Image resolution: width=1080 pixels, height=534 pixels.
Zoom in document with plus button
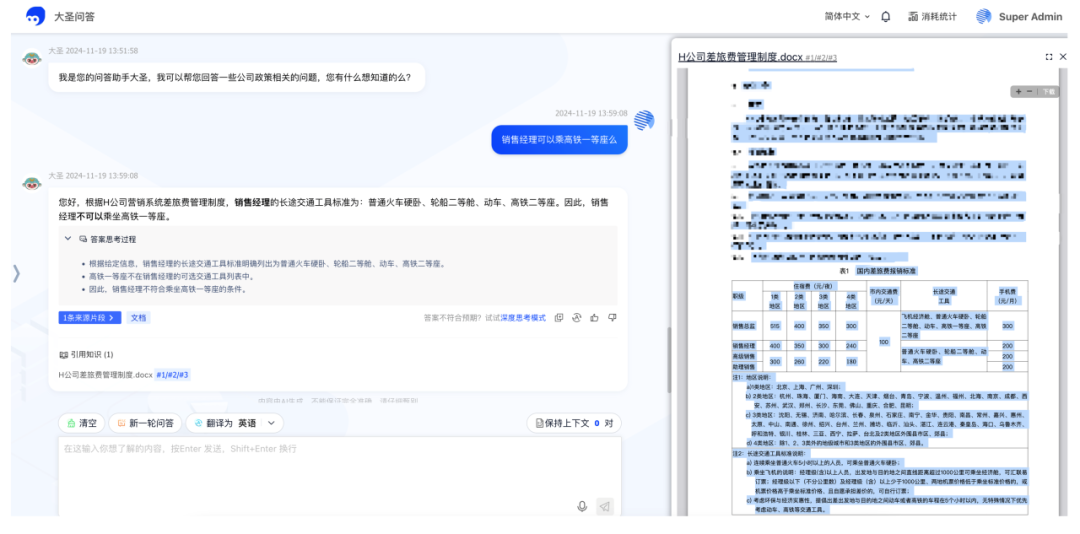[1018, 91]
